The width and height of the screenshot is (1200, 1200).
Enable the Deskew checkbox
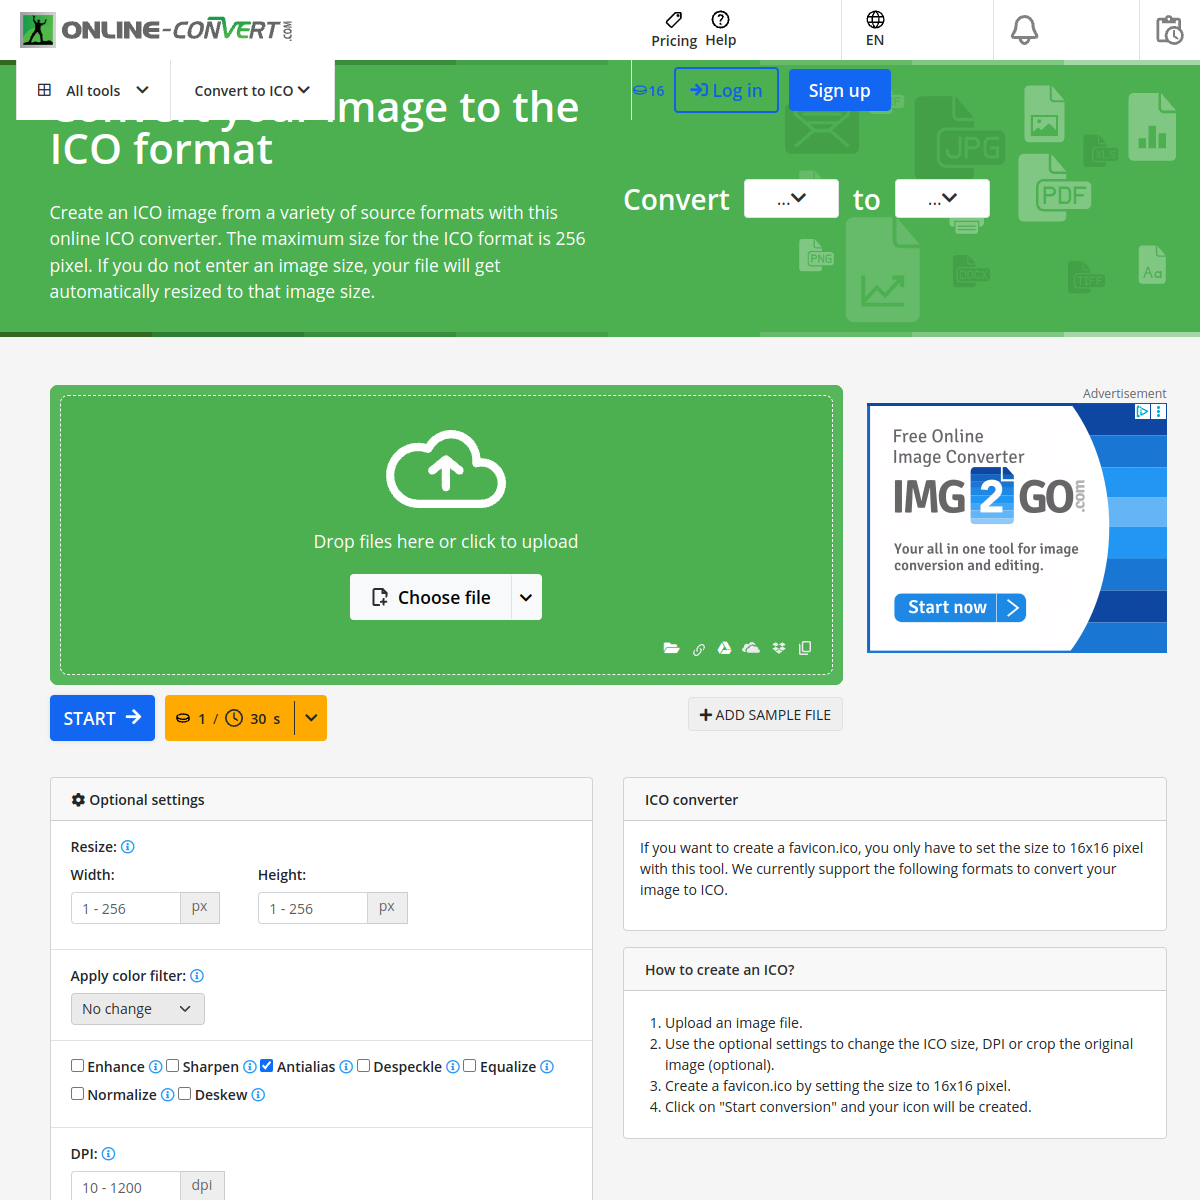click(x=185, y=1094)
